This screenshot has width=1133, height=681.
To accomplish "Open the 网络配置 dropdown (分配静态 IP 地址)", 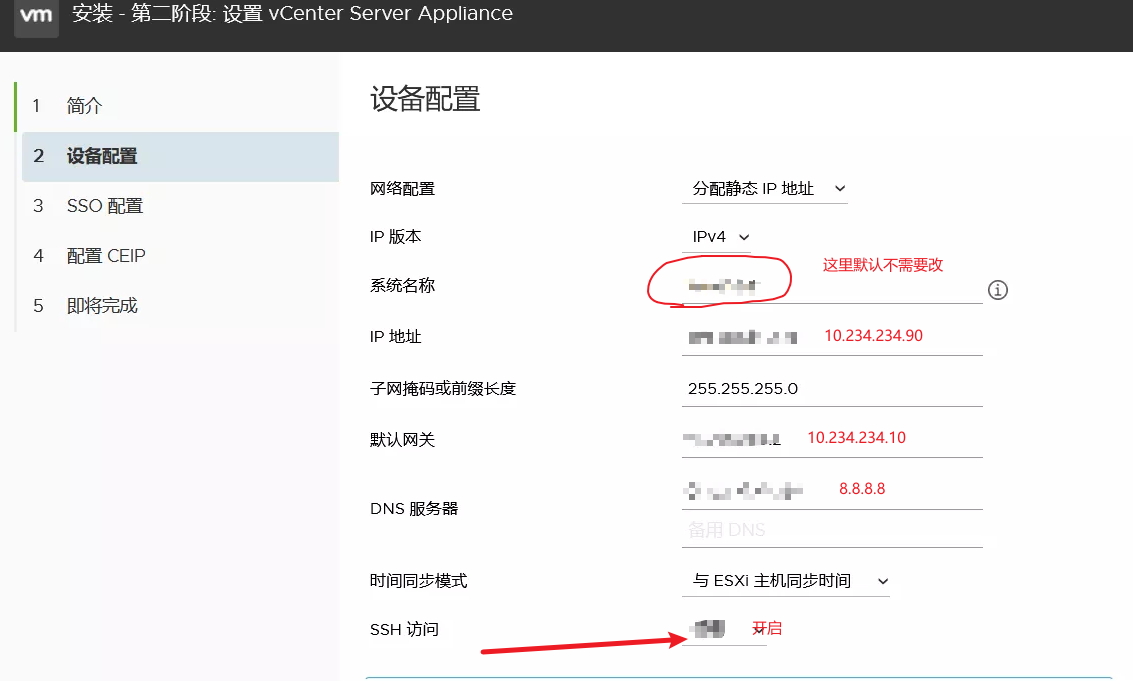I will [x=765, y=188].
